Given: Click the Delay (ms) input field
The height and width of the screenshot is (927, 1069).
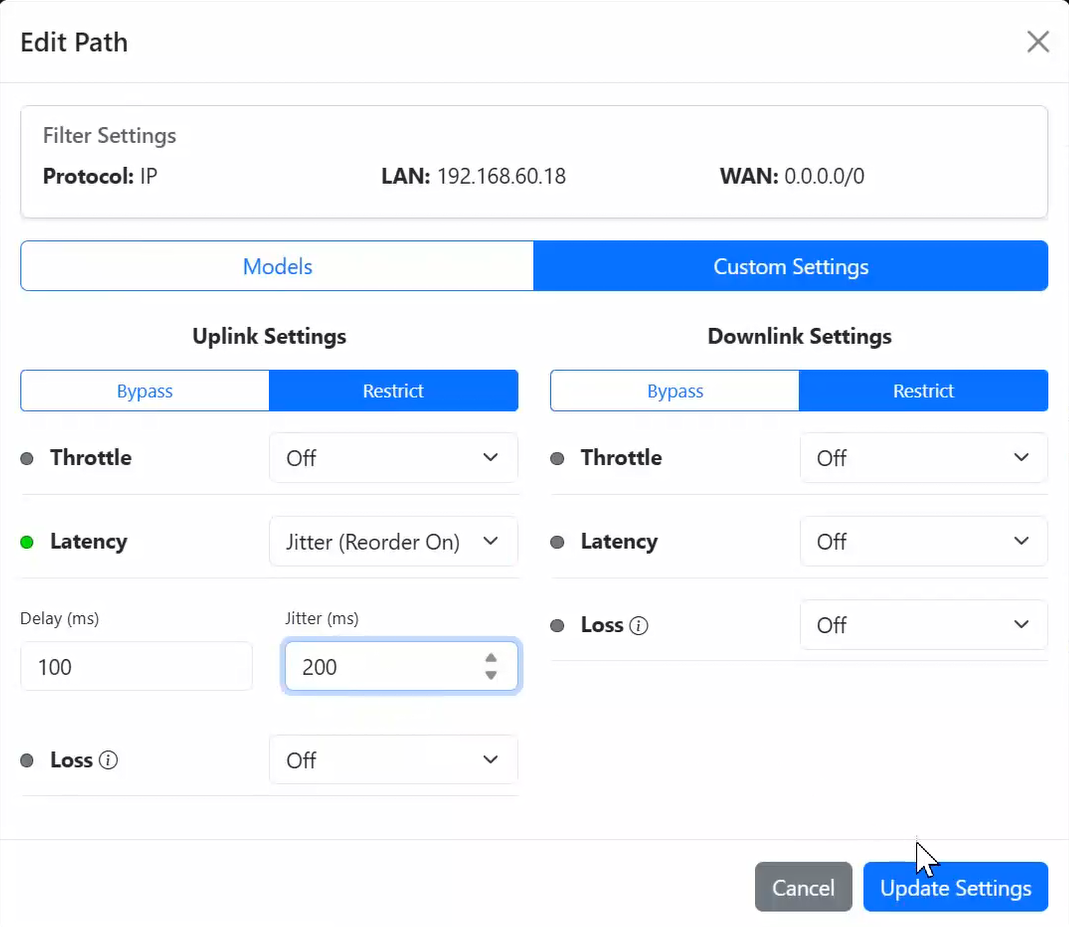Looking at the screenshot, I should point(135,666).
